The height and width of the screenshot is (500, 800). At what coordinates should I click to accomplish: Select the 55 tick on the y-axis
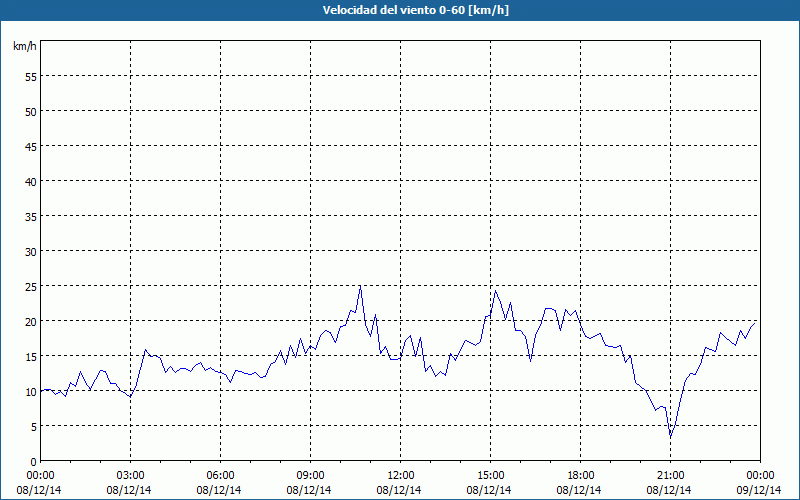click(x=31, y=77)
